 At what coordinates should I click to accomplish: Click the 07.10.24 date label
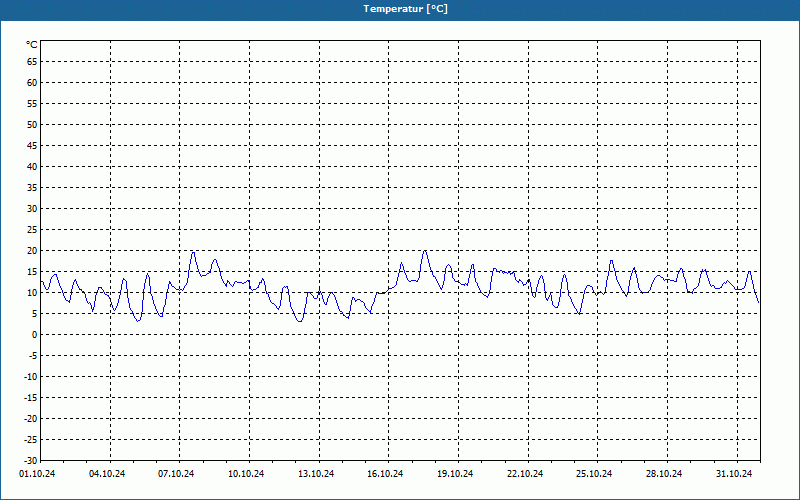pyautogui.click(x=176, y=474)
